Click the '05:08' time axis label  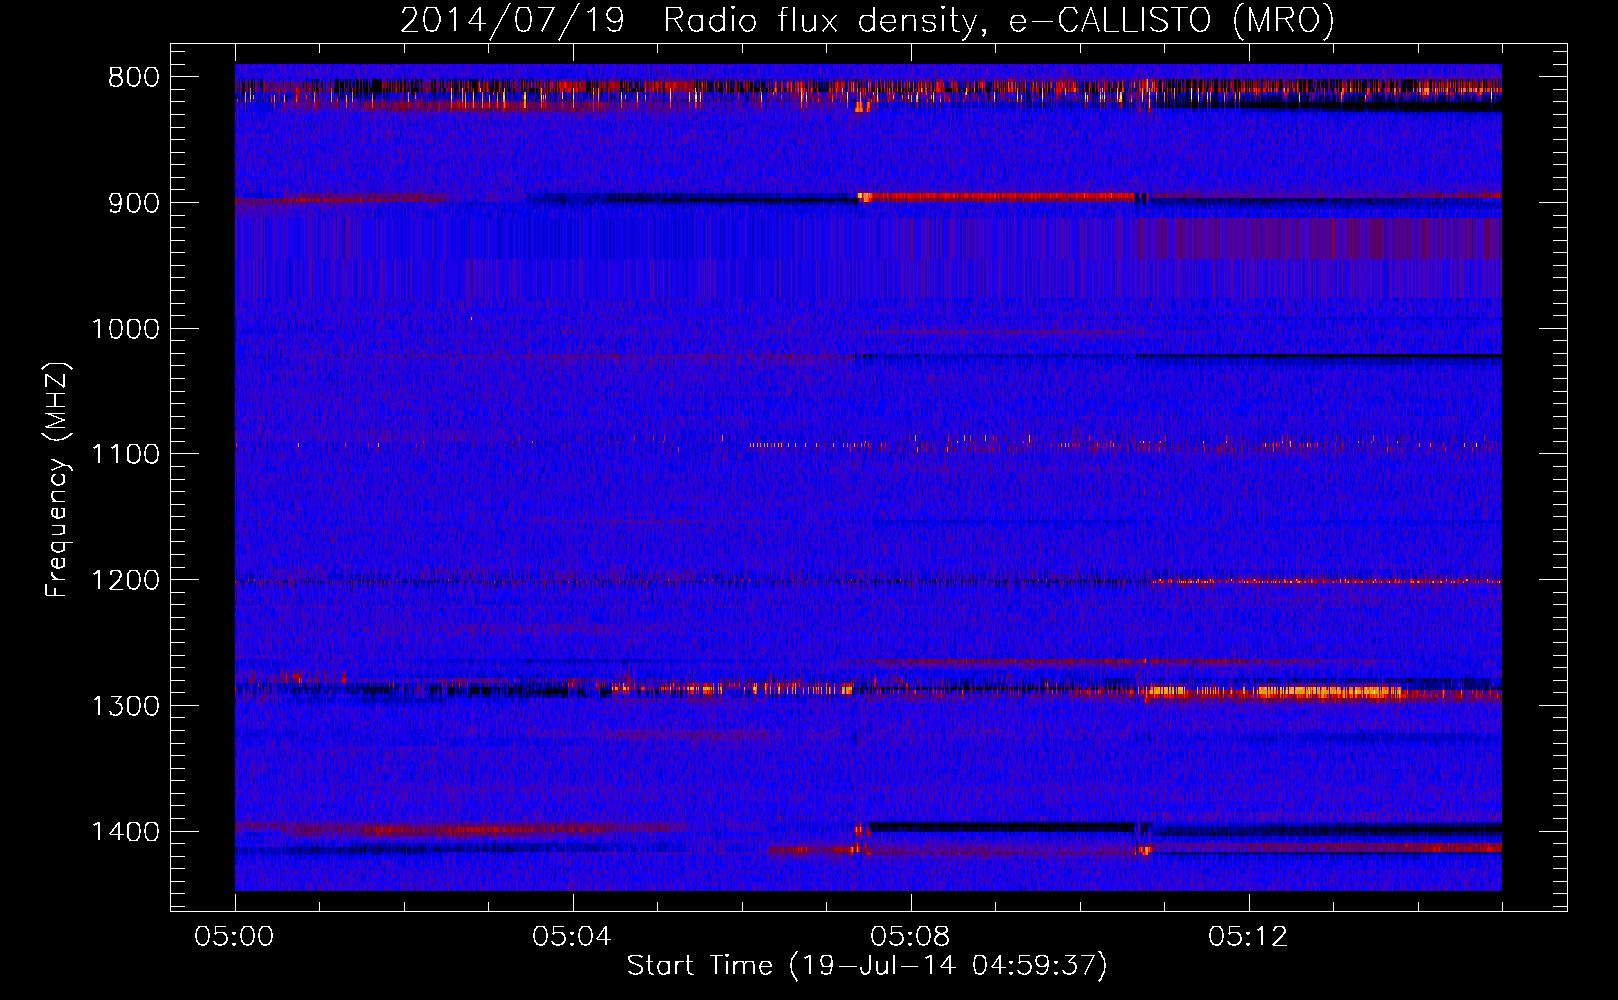point(910,937)
